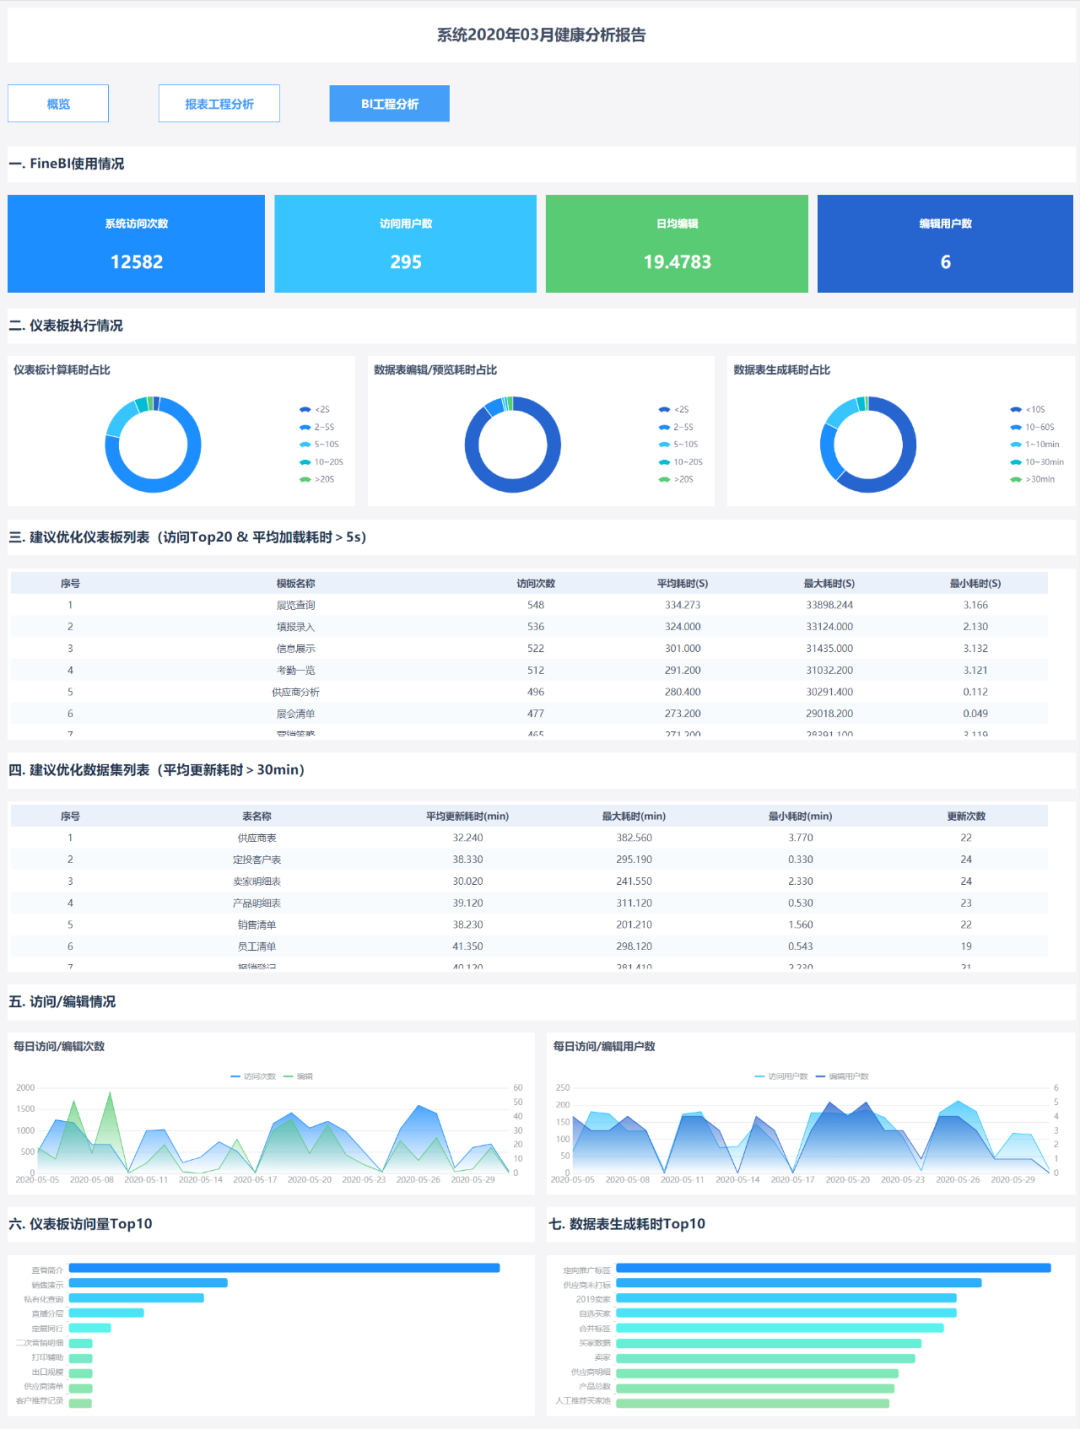This screenshot has width=1080, height=1429.
Task: Open the 报表工程分析 tab
Action: click(x=219, y=104)
